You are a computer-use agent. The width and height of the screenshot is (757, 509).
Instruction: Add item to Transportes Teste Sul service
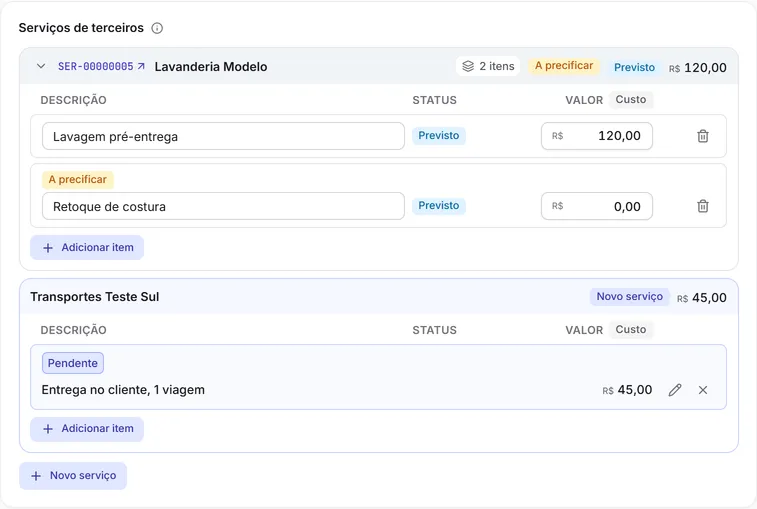point(87,429)
